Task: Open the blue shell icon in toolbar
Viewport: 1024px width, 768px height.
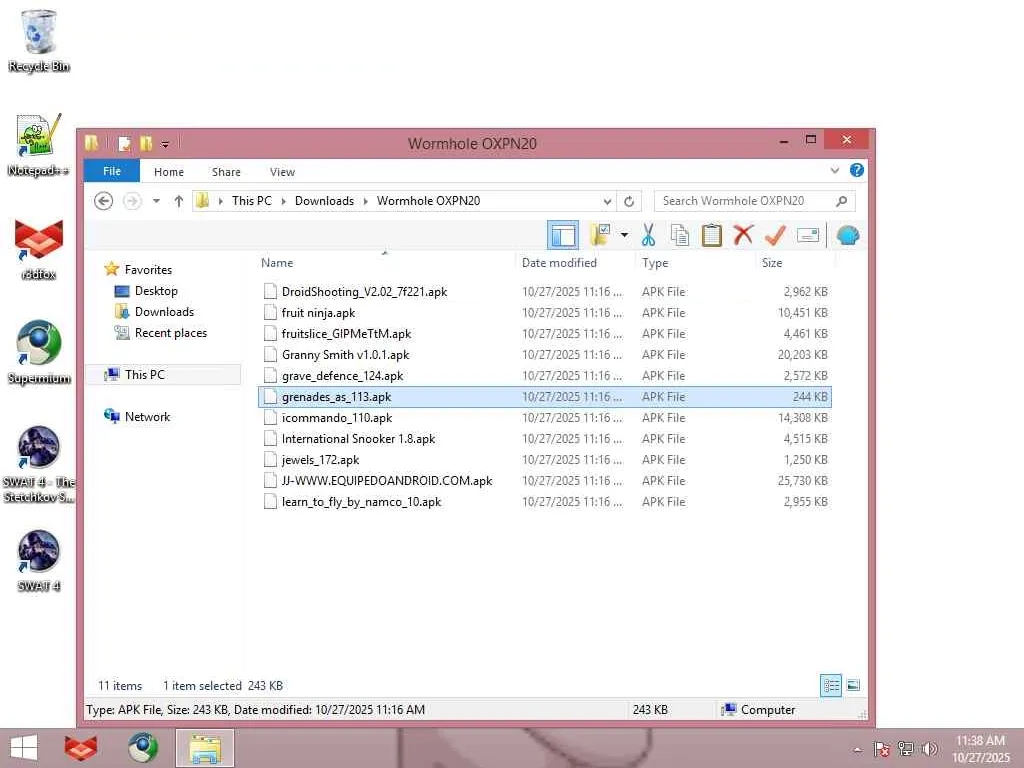Action: point(848,235)
